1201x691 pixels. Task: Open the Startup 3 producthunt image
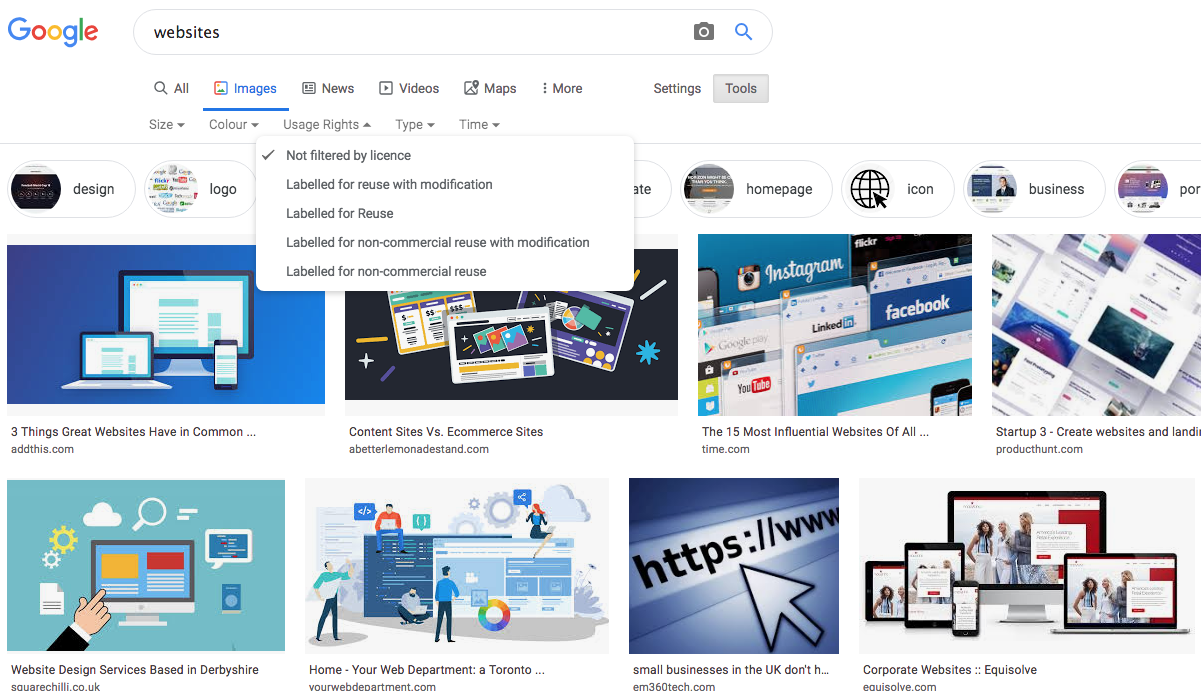click(x=1096, y=324)
